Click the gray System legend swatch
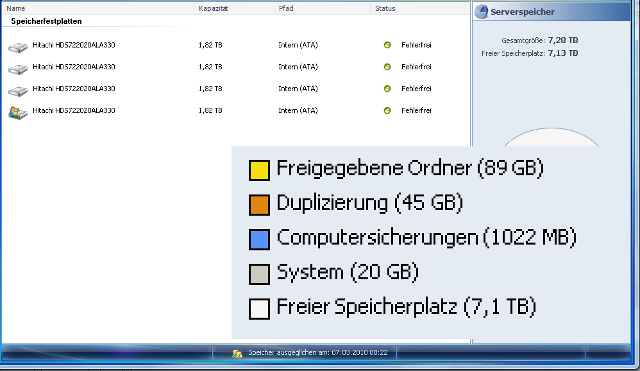Image resolution: width=640 pixels, height=371 pixels. click(259, 274)
